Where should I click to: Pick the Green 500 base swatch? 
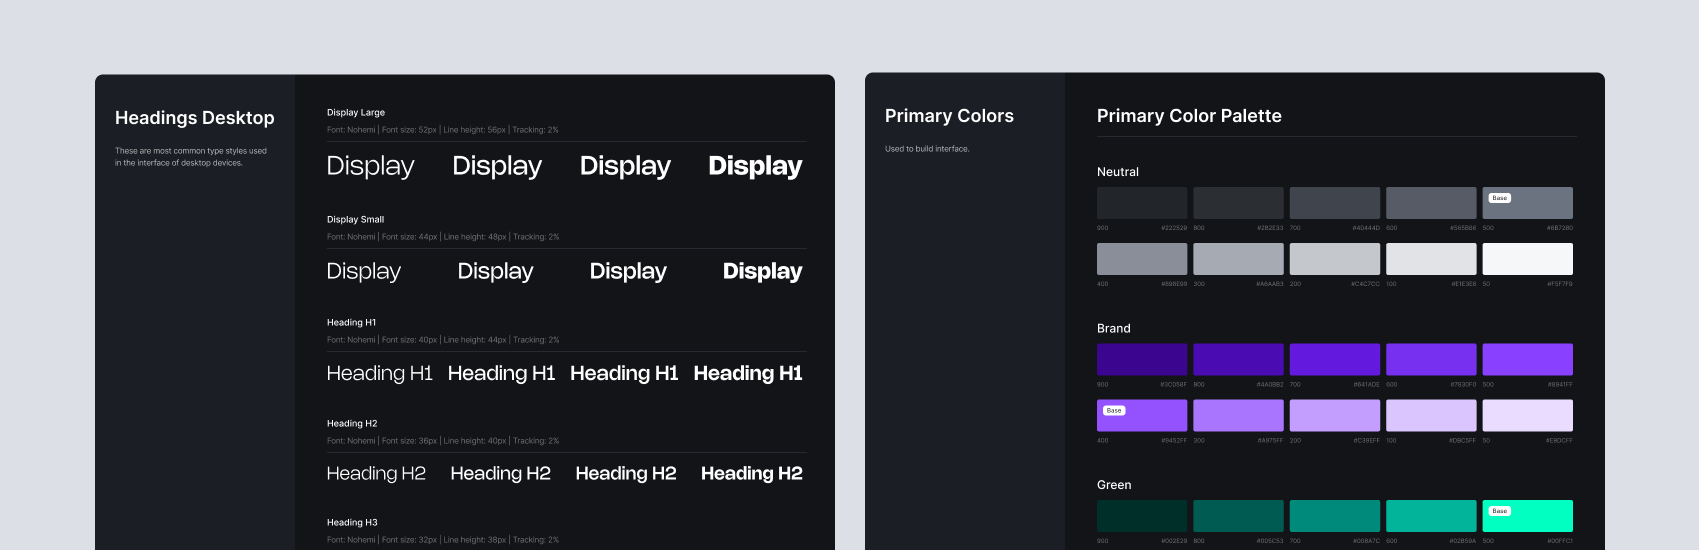pos(1527,516)
